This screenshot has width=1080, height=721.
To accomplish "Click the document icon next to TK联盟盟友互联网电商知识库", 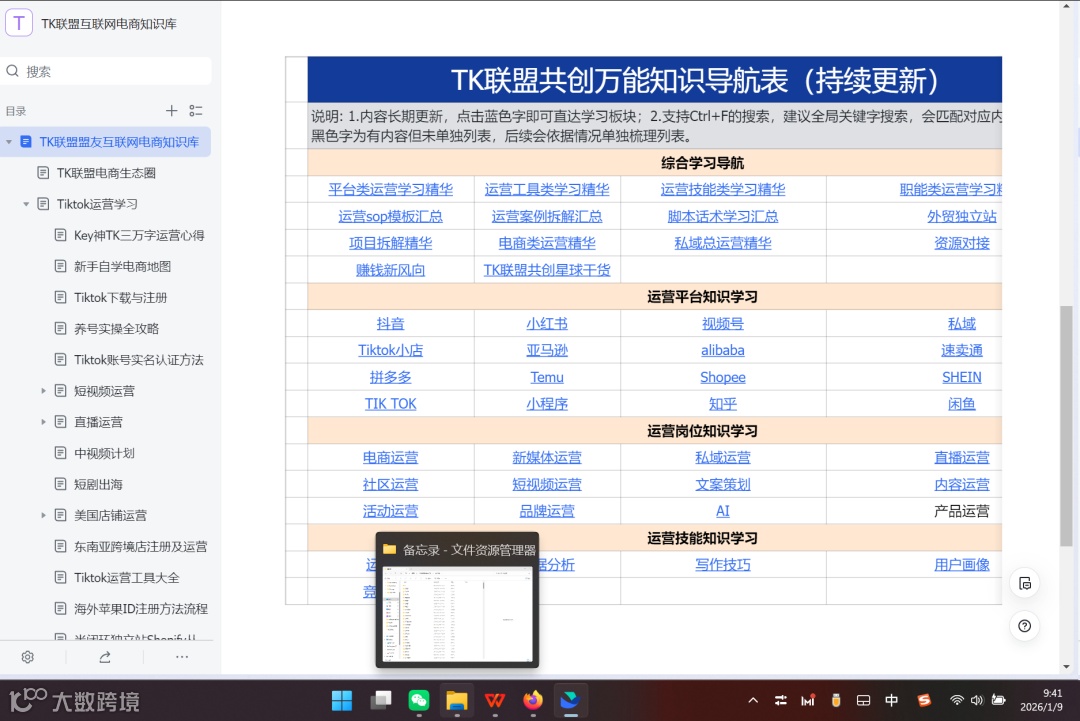I will (x=26, y=142).
